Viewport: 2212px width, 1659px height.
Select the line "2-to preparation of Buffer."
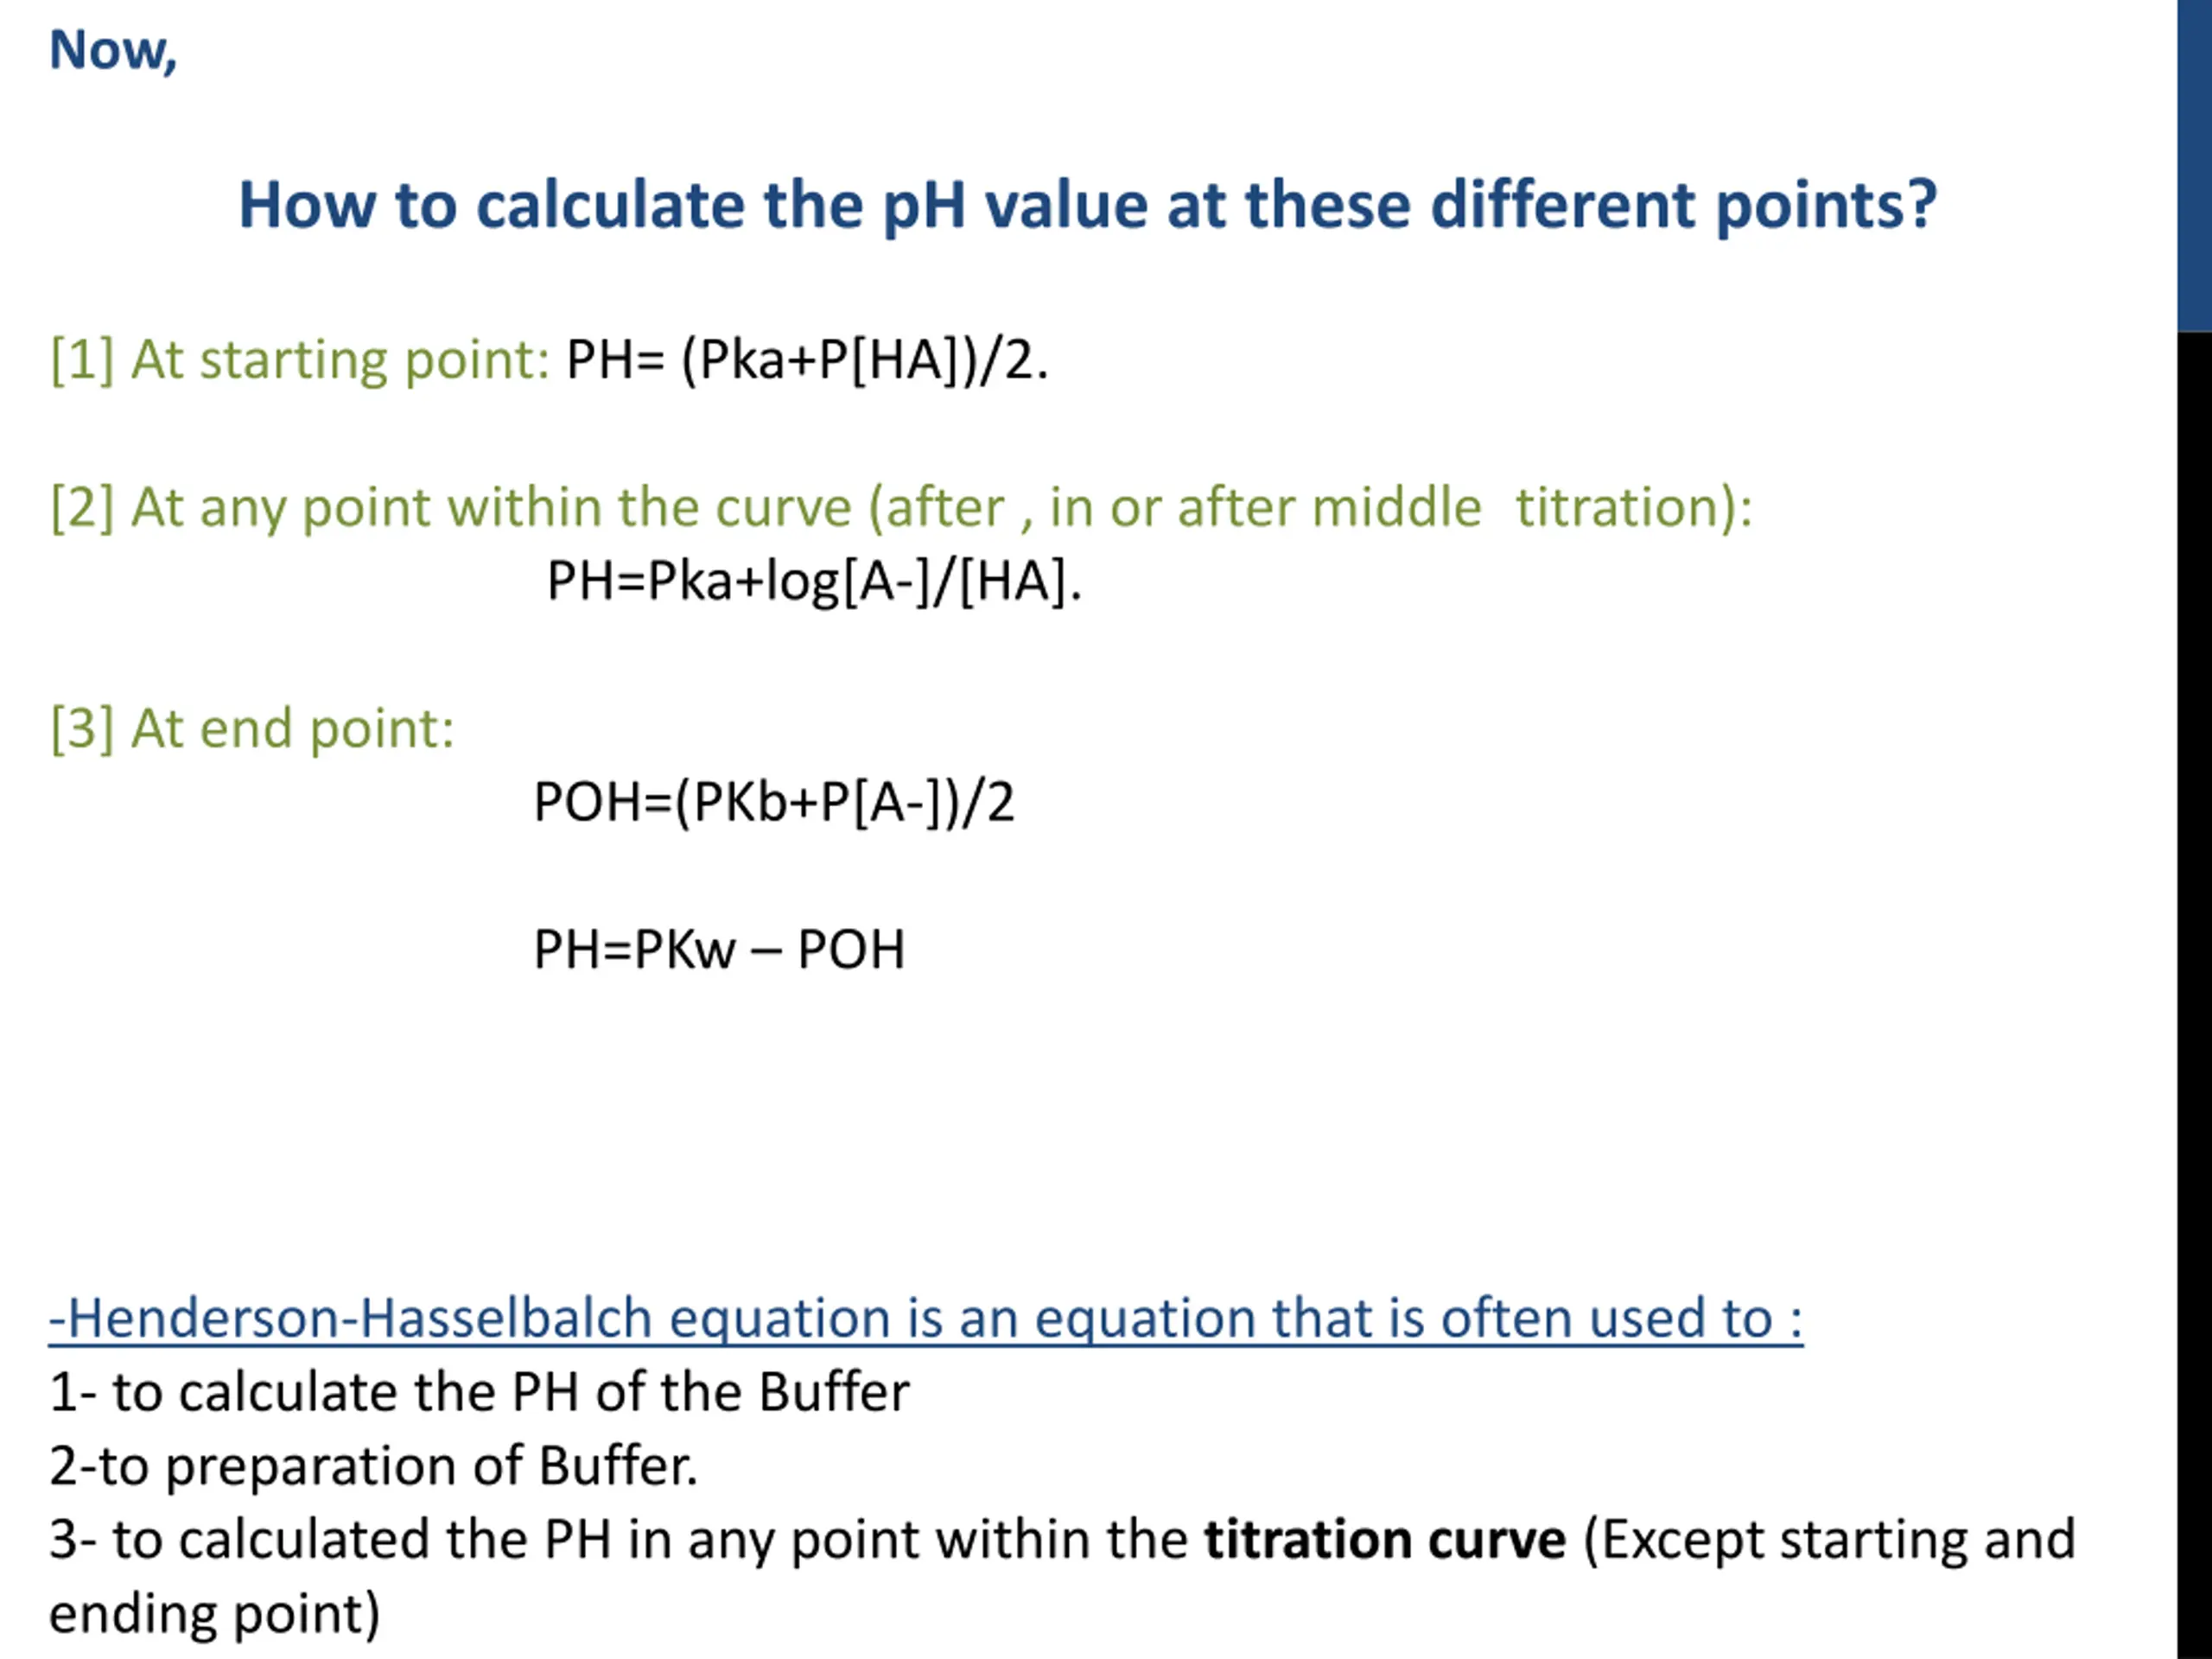point(373,1467)
